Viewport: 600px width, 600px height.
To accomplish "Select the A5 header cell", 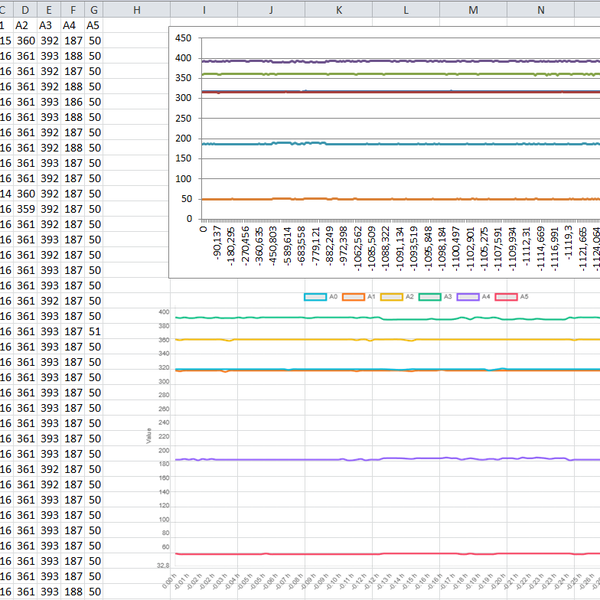I will tap(94, 25).
